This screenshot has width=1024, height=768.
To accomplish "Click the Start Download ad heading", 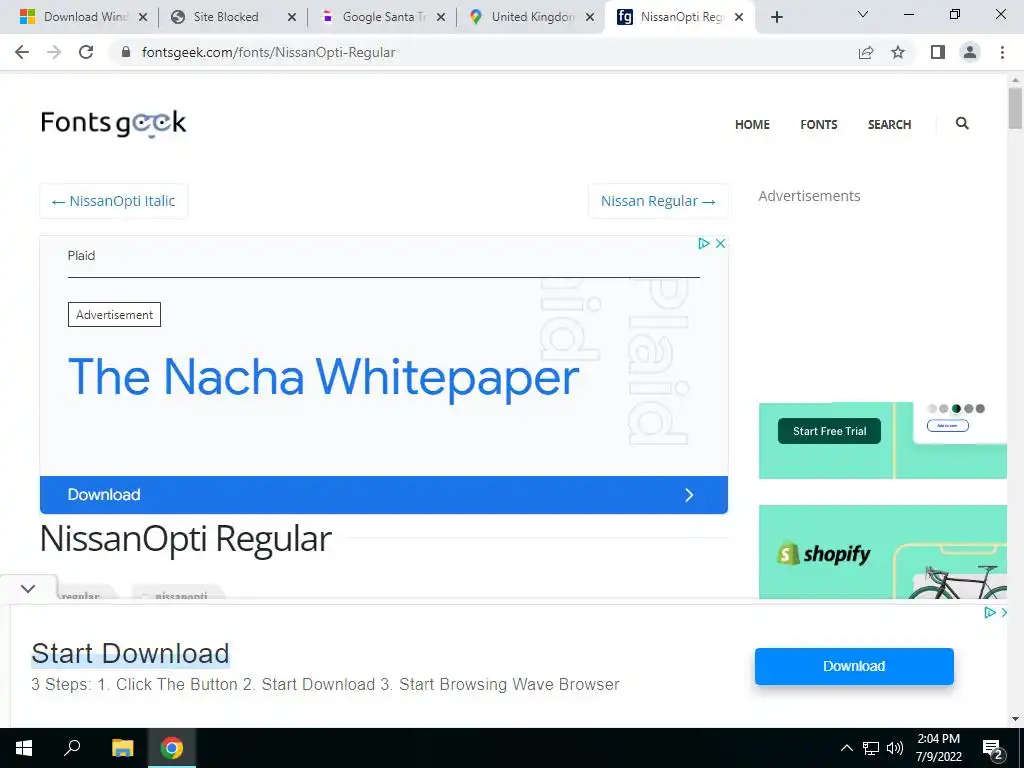I will pos(131,654).
